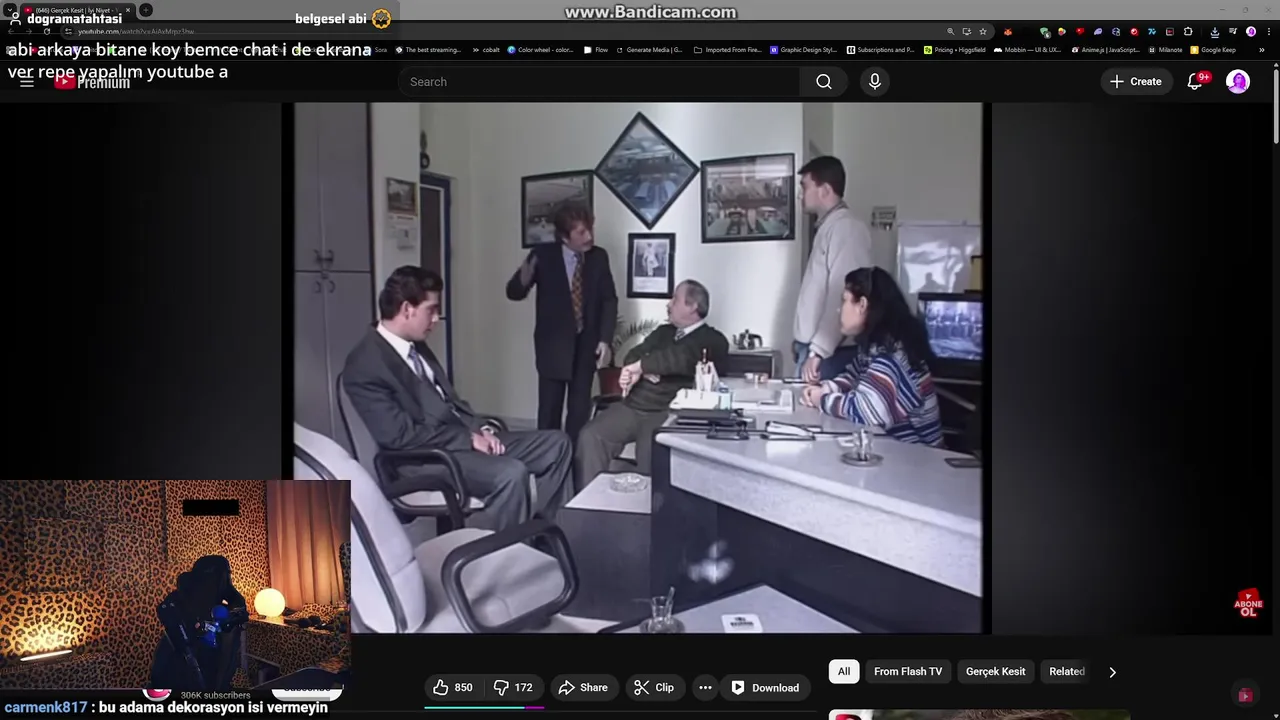Image resolution: width=1280 pixels, height=720 pixels.
Task: Open the notifications bell
Action: pyautogui.click(x=1195, y=82)
